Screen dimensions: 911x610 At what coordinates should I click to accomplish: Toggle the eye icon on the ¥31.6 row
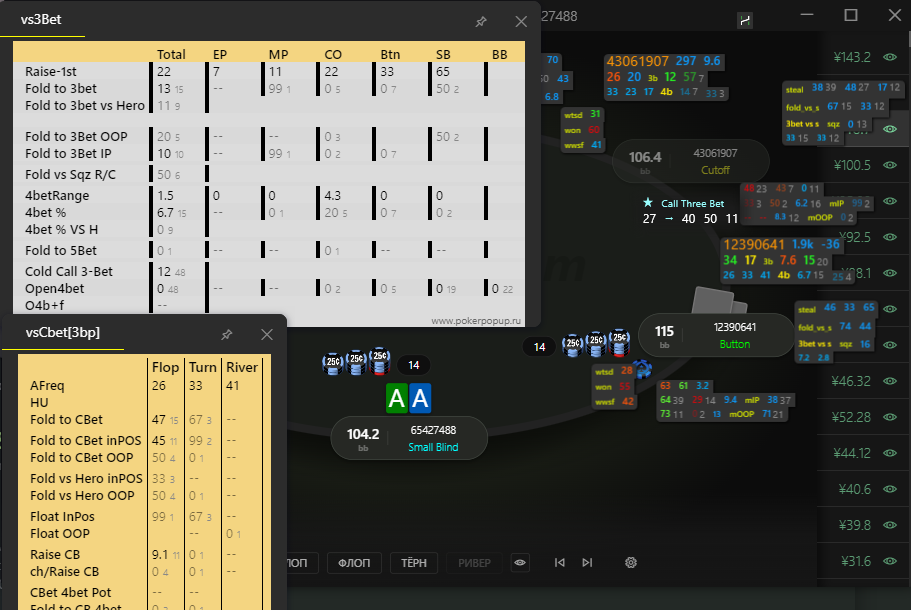[x=890, y=561]
